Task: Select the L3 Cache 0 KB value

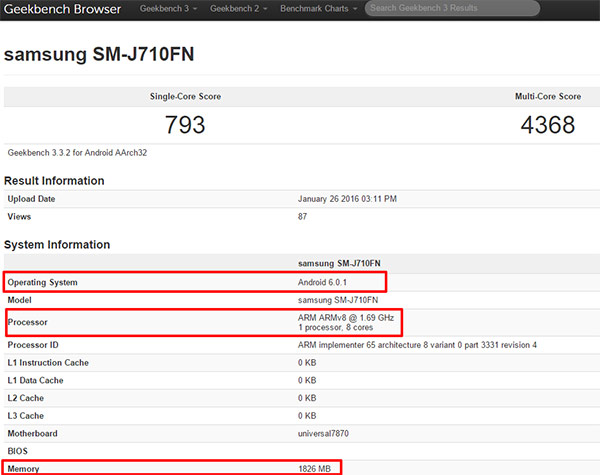Action: coord(307,416)
